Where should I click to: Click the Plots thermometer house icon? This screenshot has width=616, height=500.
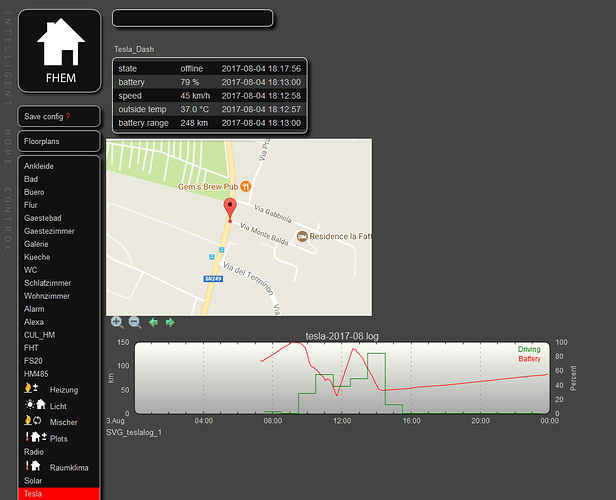click(x=36, y=436)
